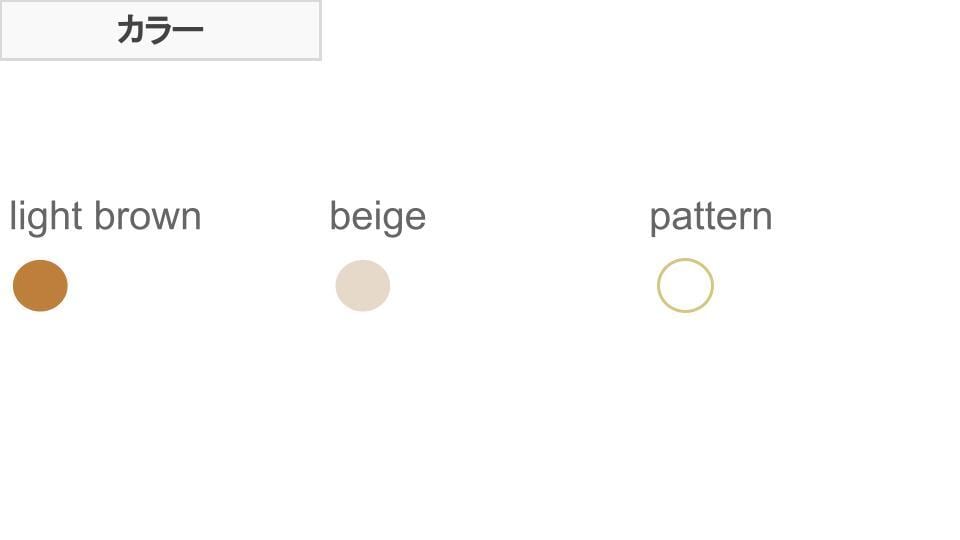Click the "light brown" text label
This screenshot has height=540, width=960.
point(105,217)
